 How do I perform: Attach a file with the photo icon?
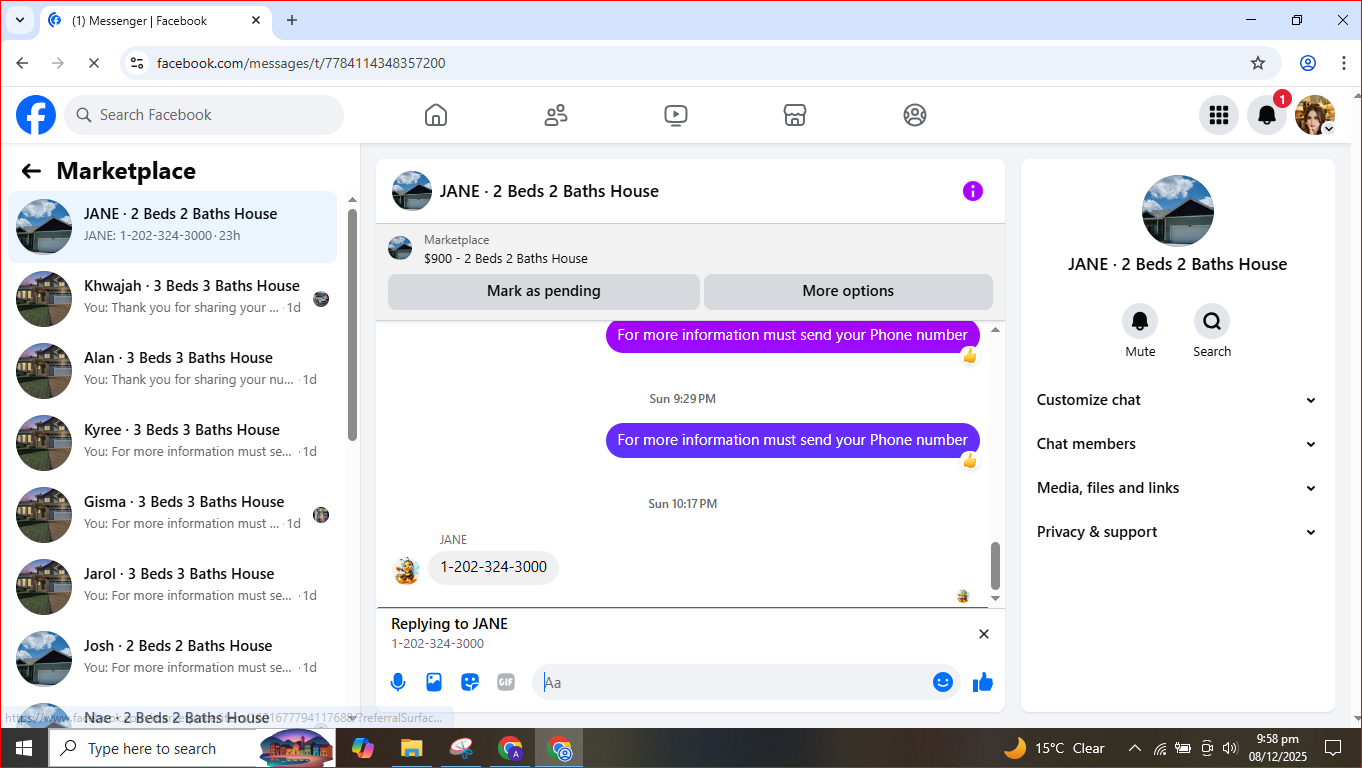point(434,682)
